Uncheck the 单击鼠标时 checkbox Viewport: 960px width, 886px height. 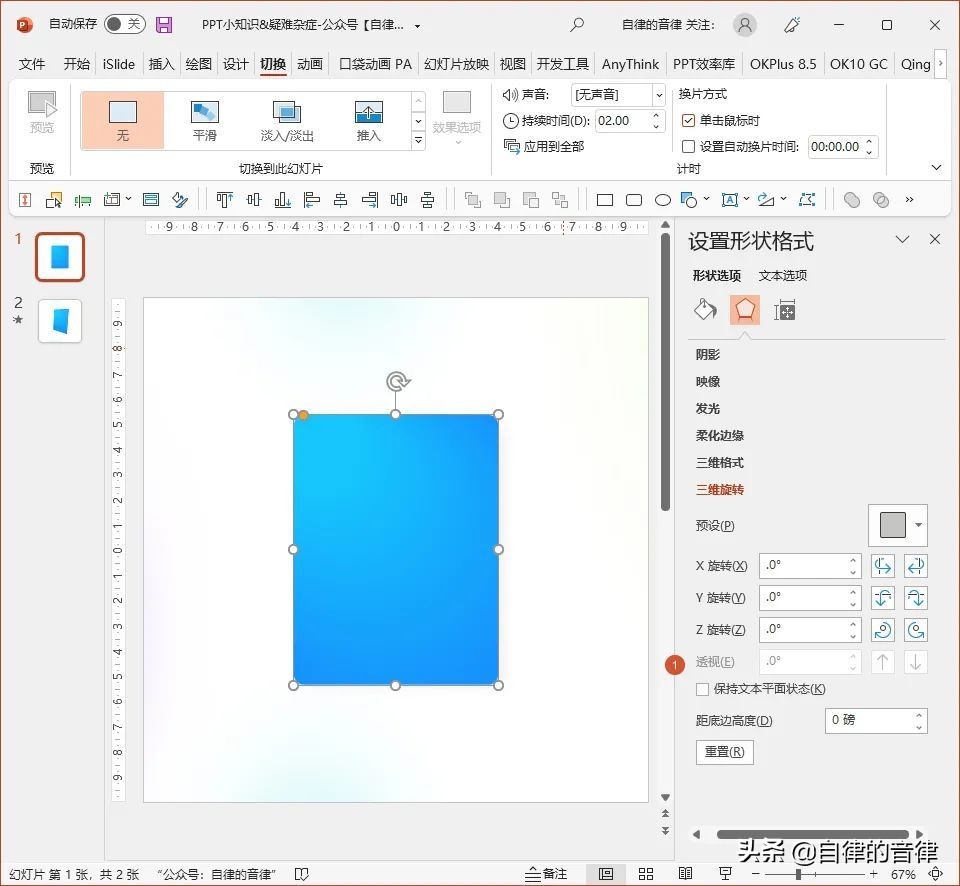tap(689, 122)
